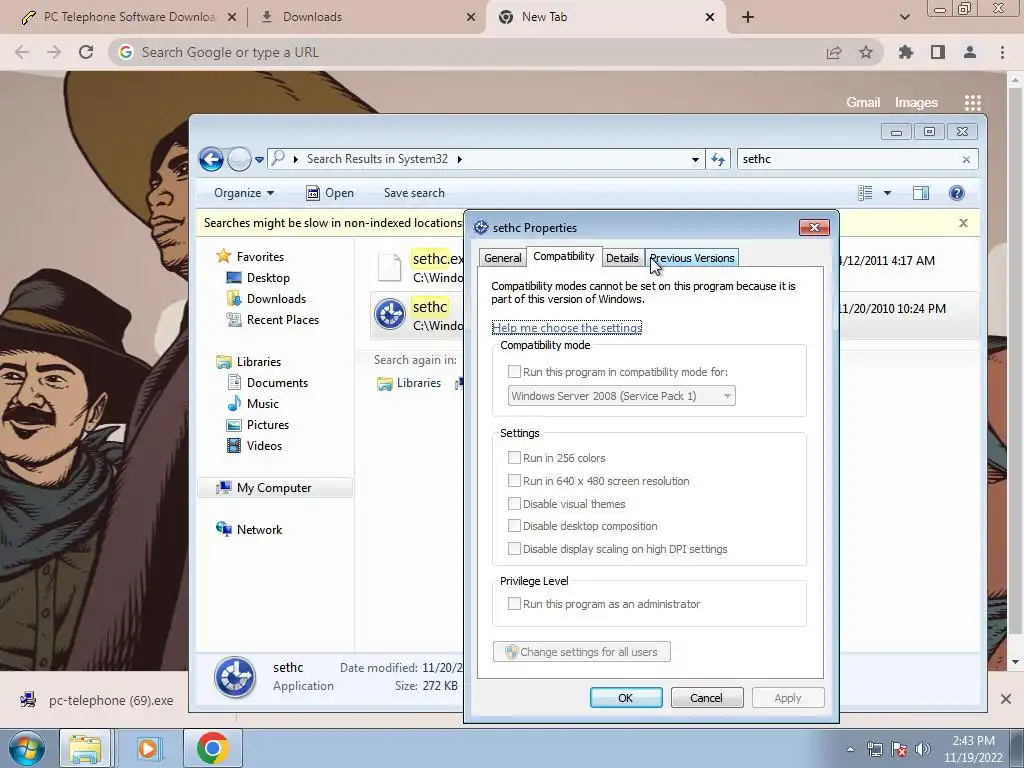Switch to the Previous Versions tab

692,258
